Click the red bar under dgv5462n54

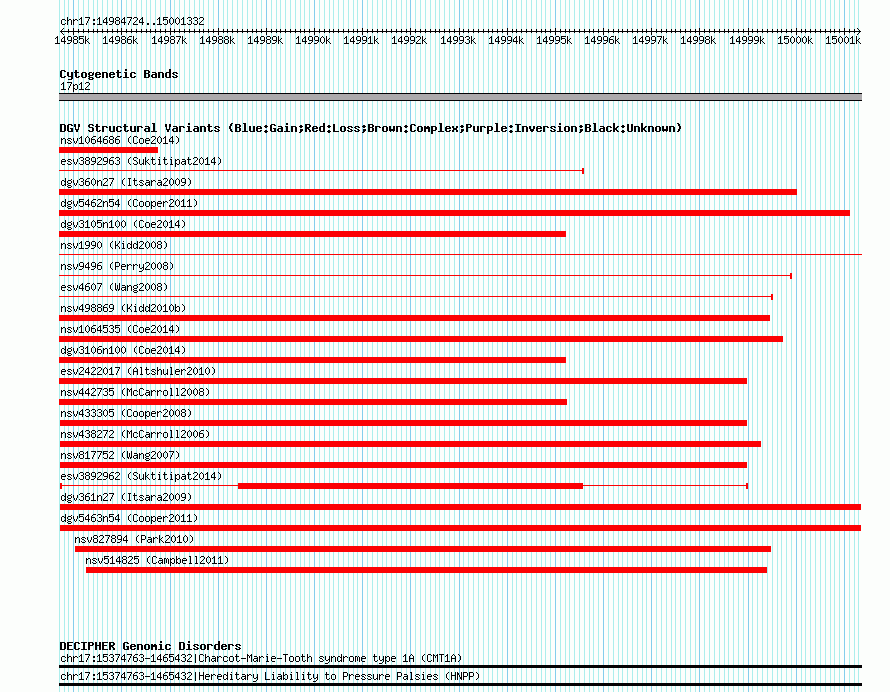click(455, 213)
